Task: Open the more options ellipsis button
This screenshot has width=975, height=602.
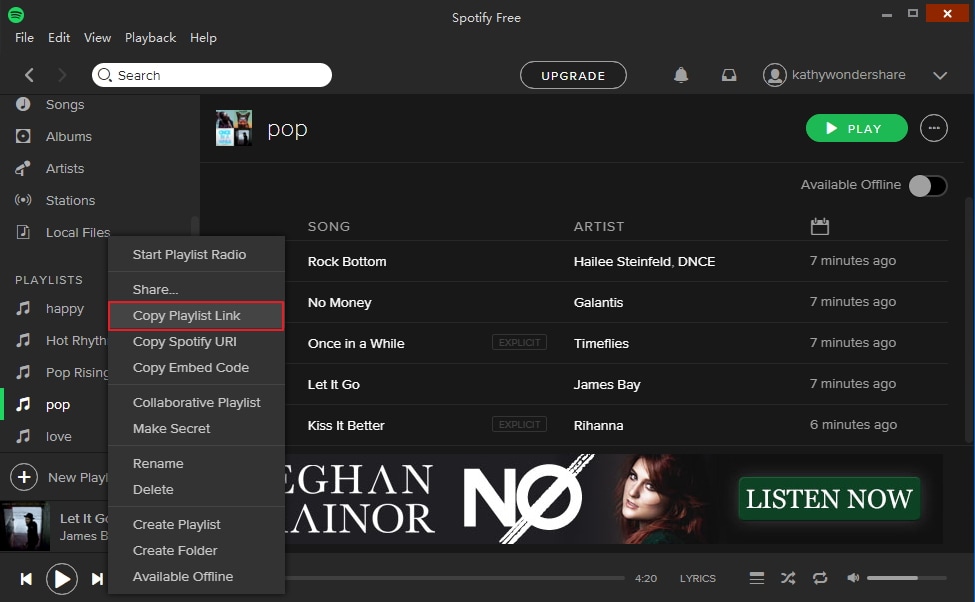Action: point(933,128)
